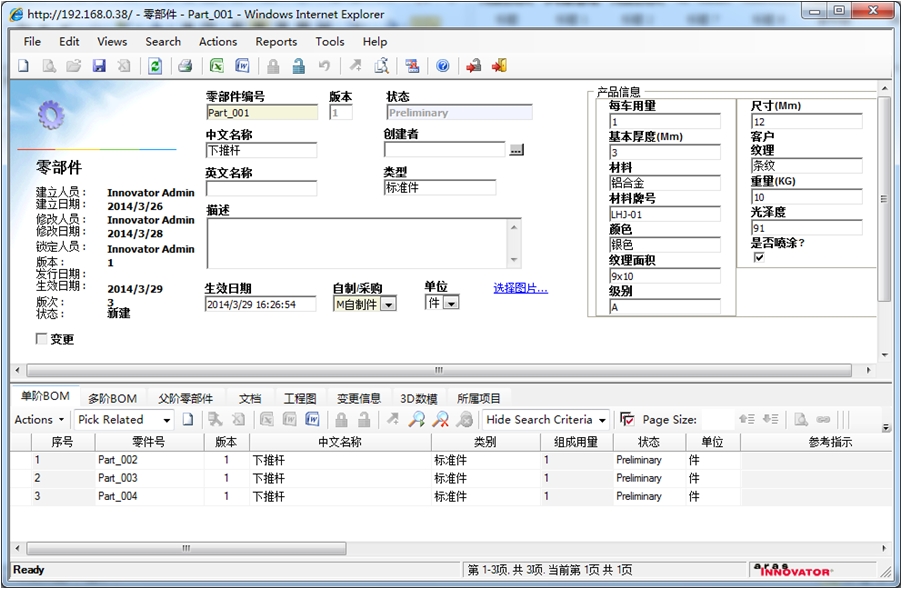Click the Print toolbar icon
This screenshot has width=902, height=589.
pos(185,66)
